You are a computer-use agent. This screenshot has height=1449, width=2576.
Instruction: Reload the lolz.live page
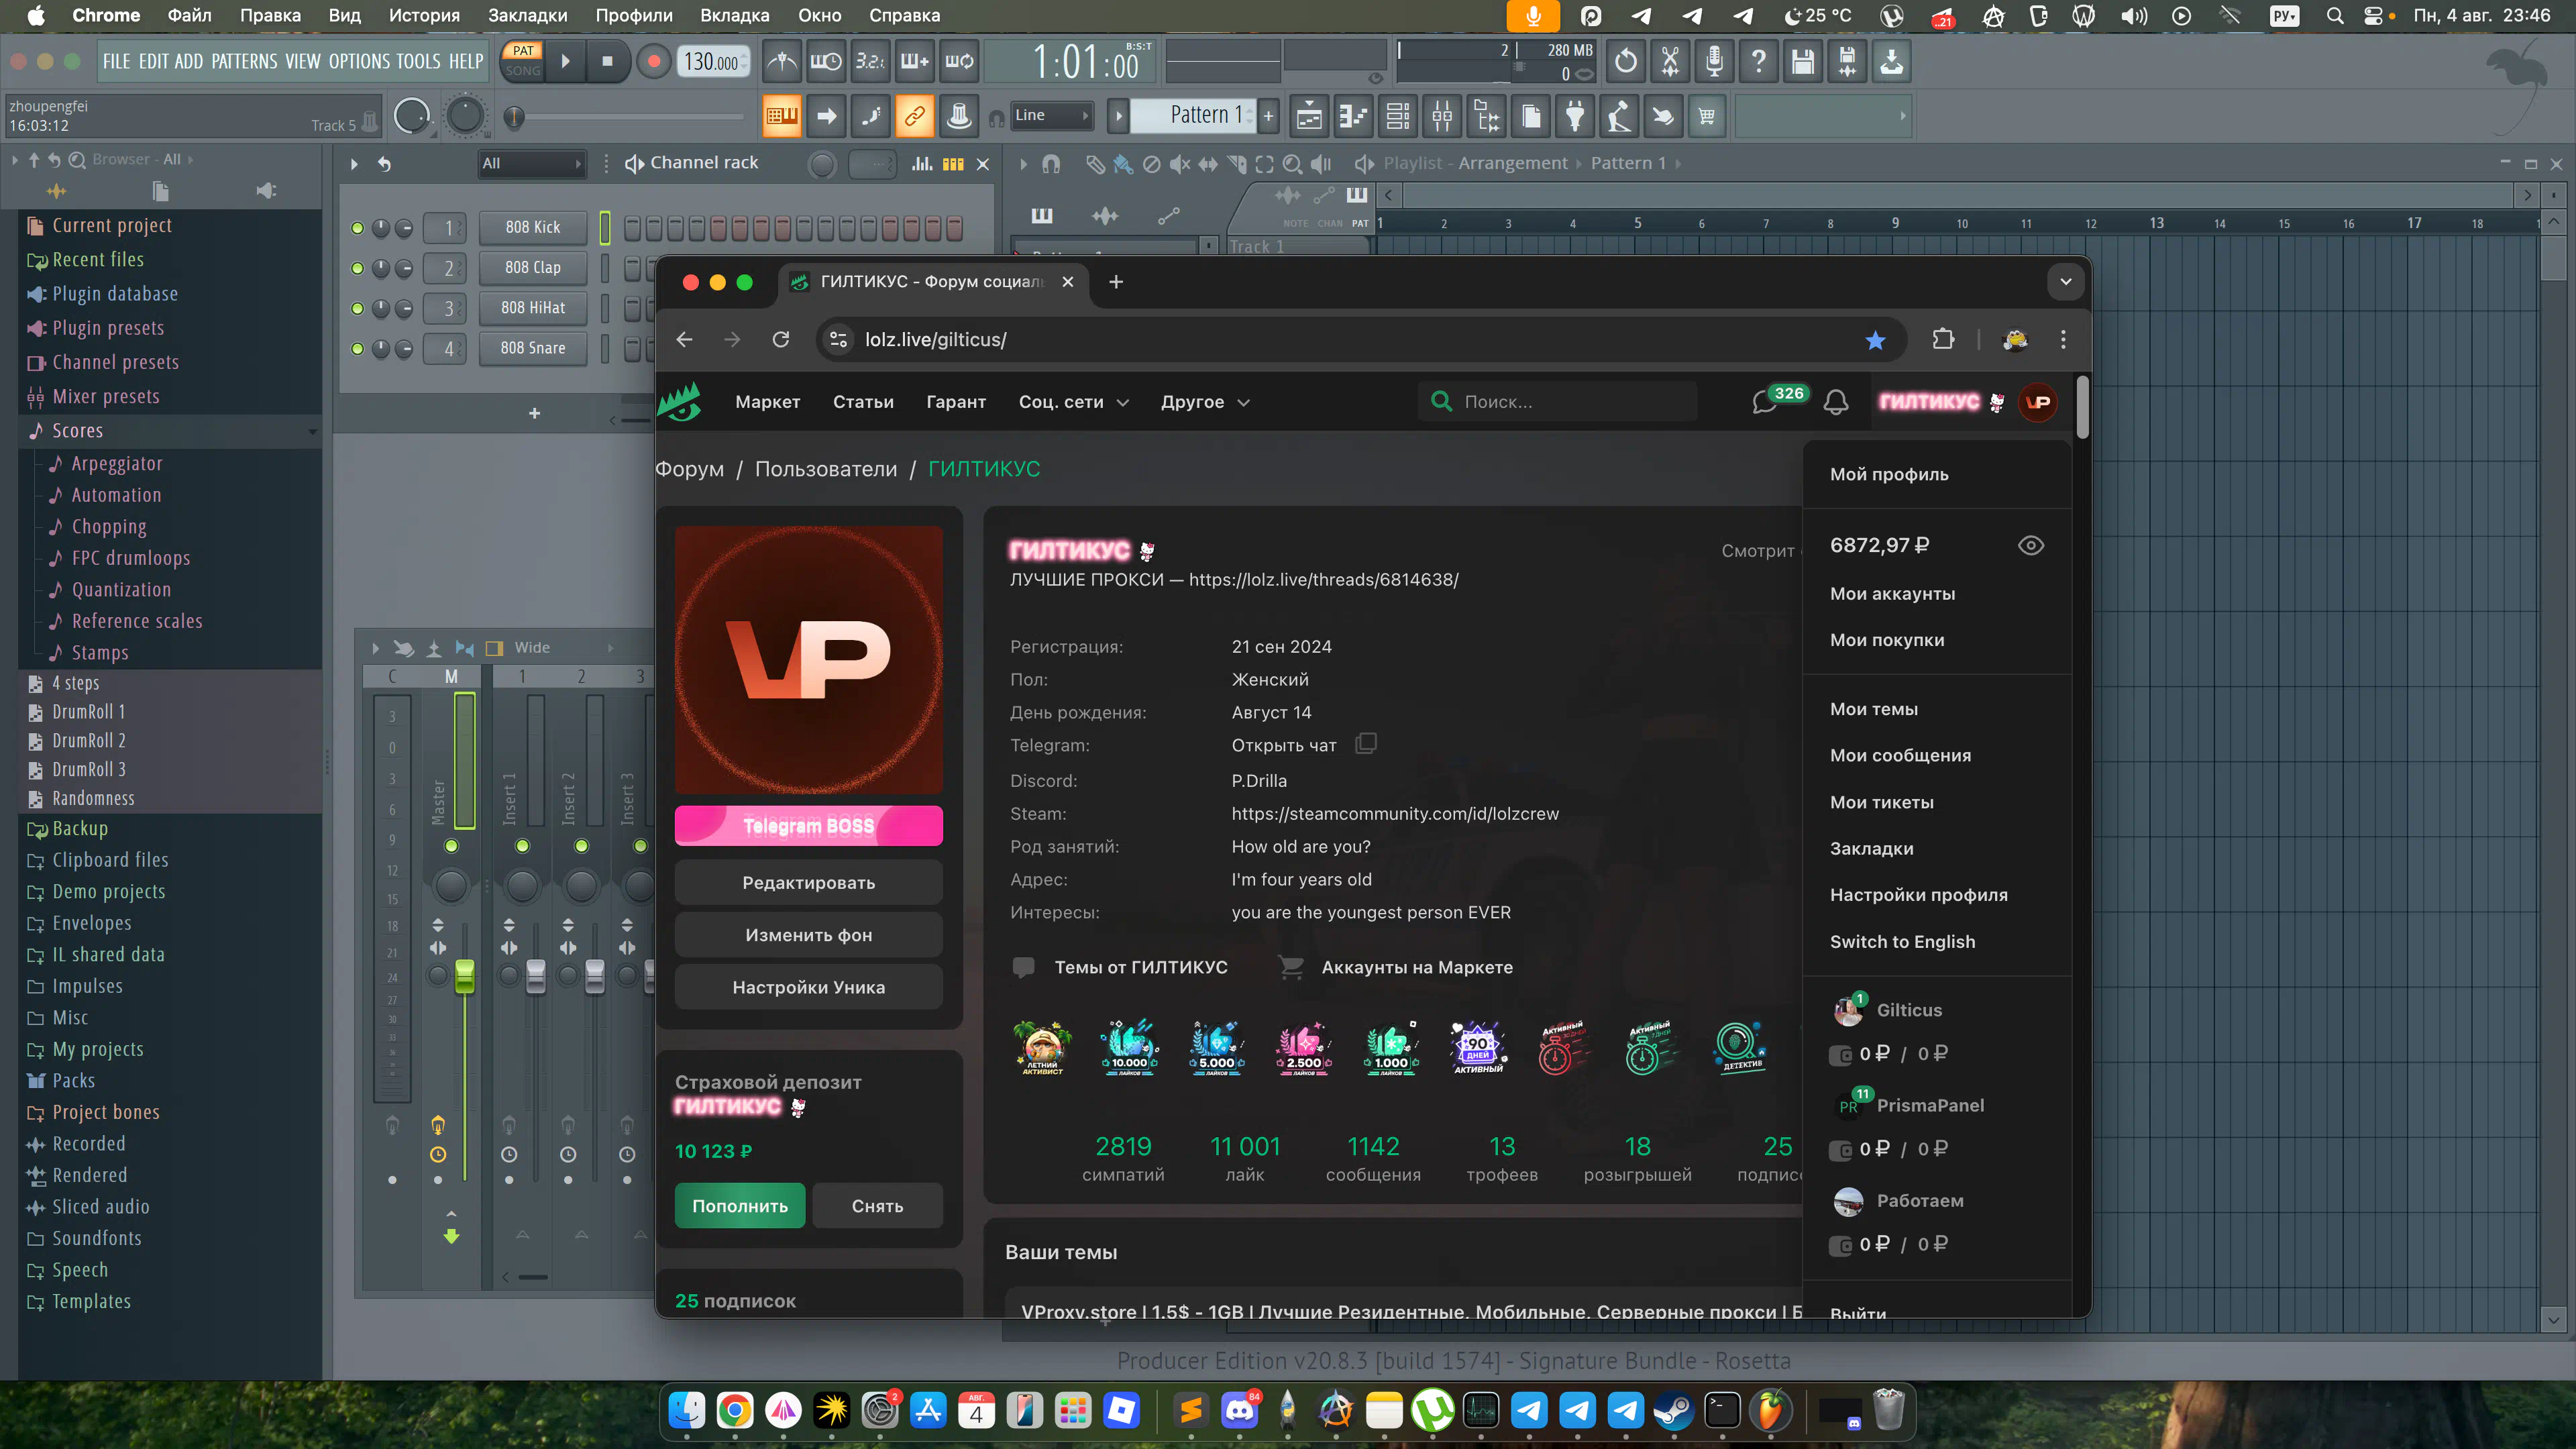tap(781, 339)
